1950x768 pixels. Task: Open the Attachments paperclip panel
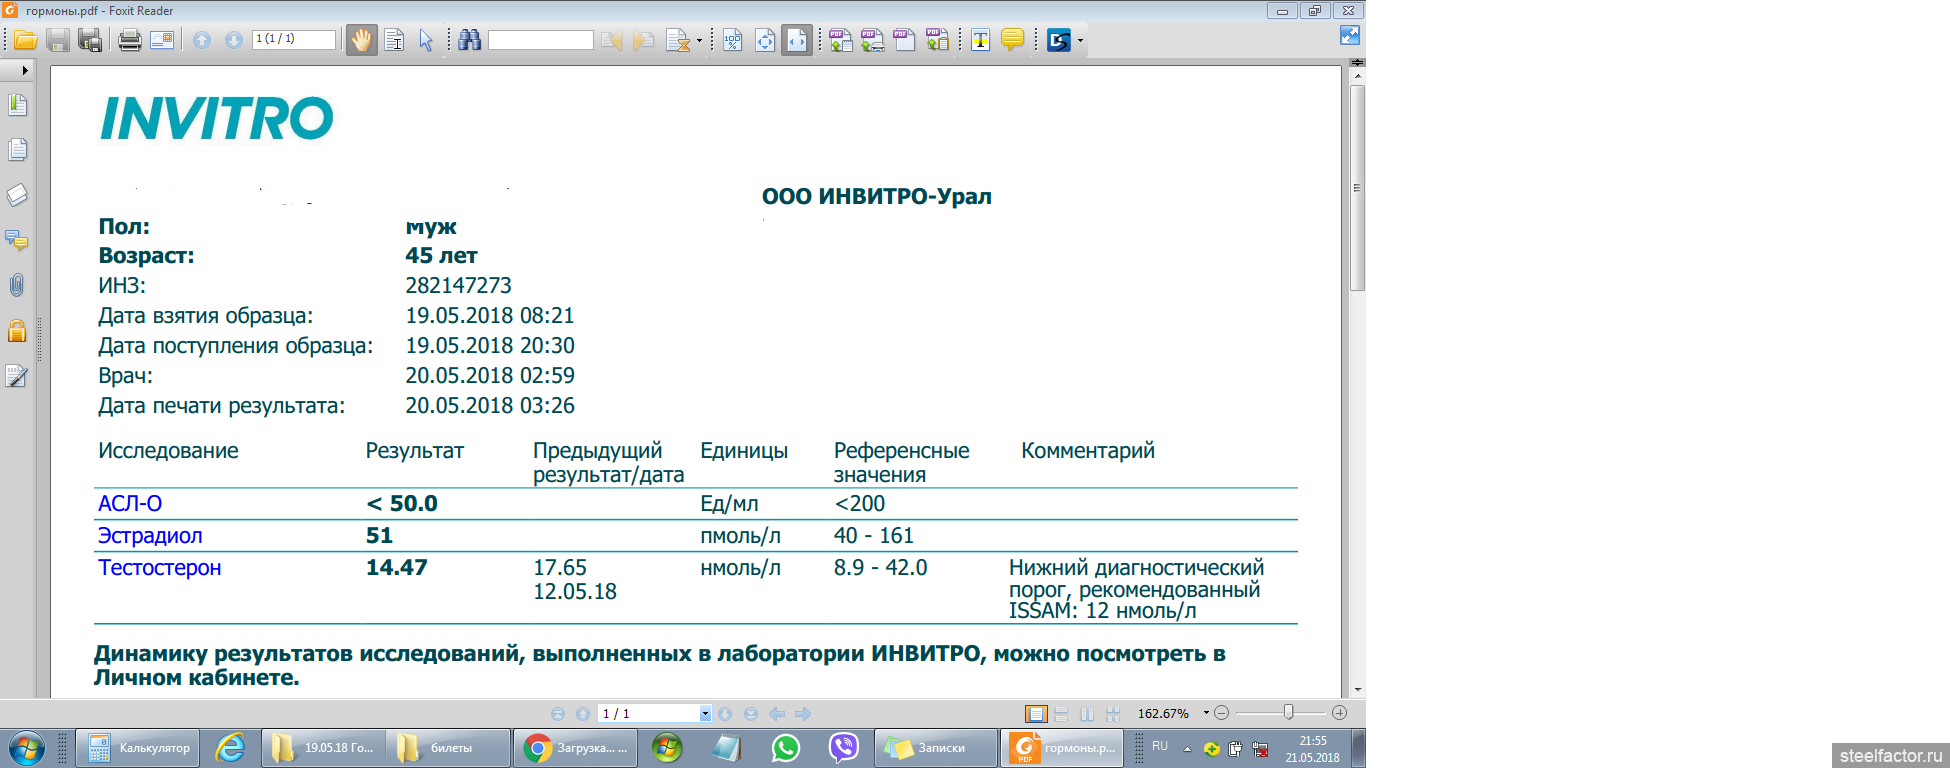coord(17,285)
